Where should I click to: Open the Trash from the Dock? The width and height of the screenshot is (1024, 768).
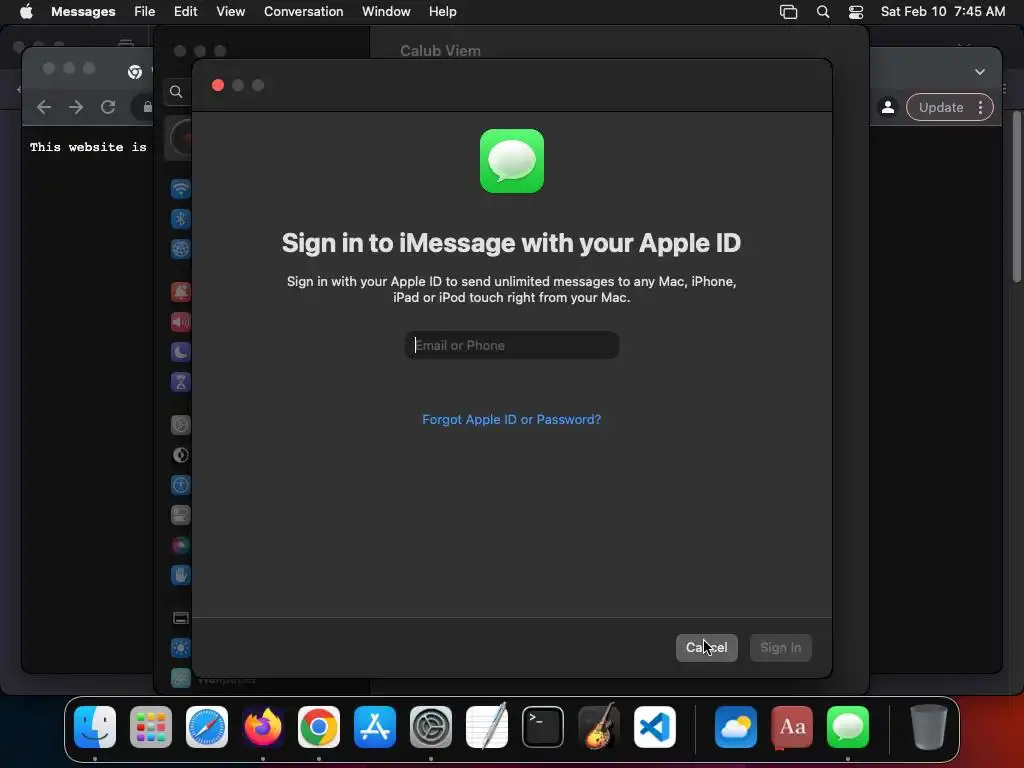tap(929, 727)
